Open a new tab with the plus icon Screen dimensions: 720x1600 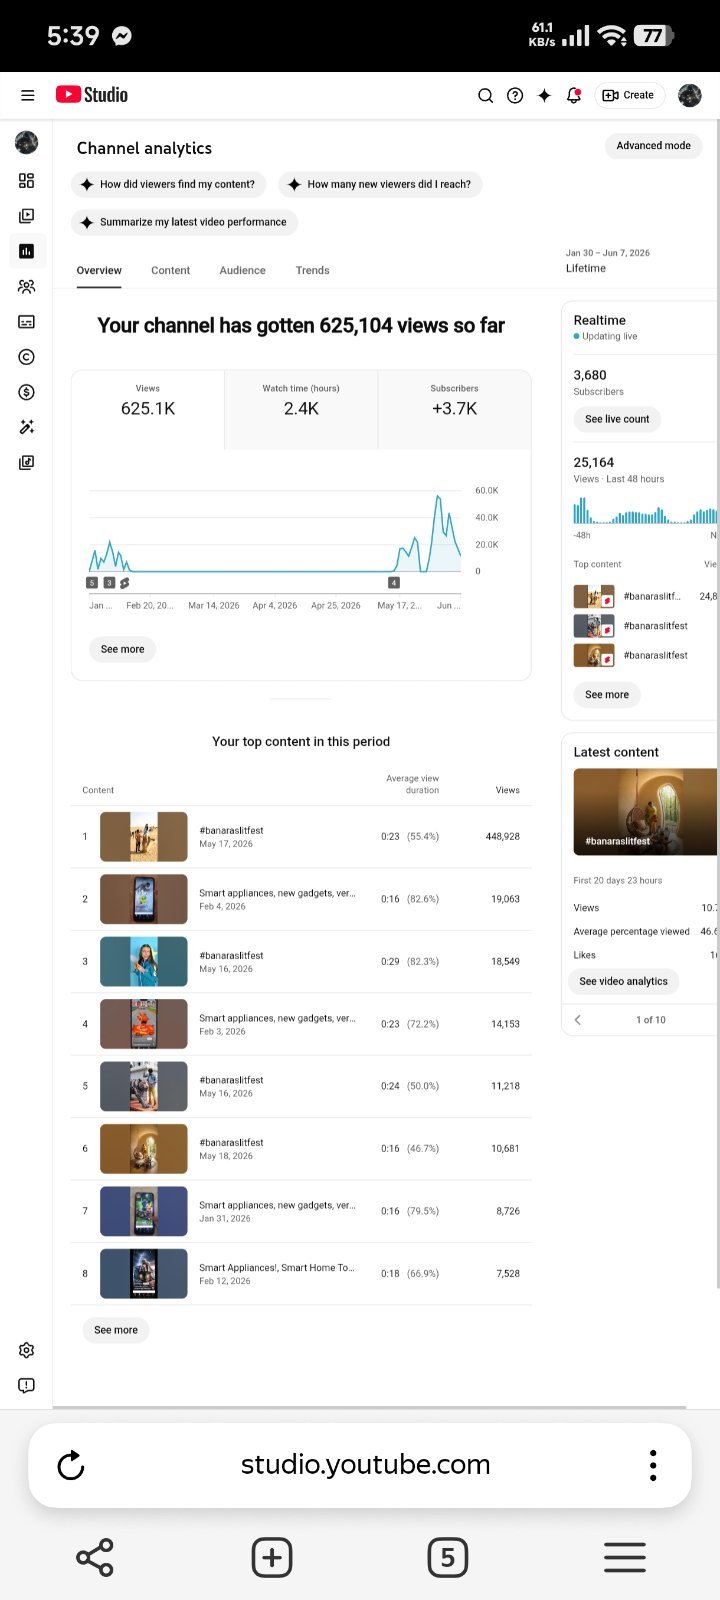coord(272,1557)
